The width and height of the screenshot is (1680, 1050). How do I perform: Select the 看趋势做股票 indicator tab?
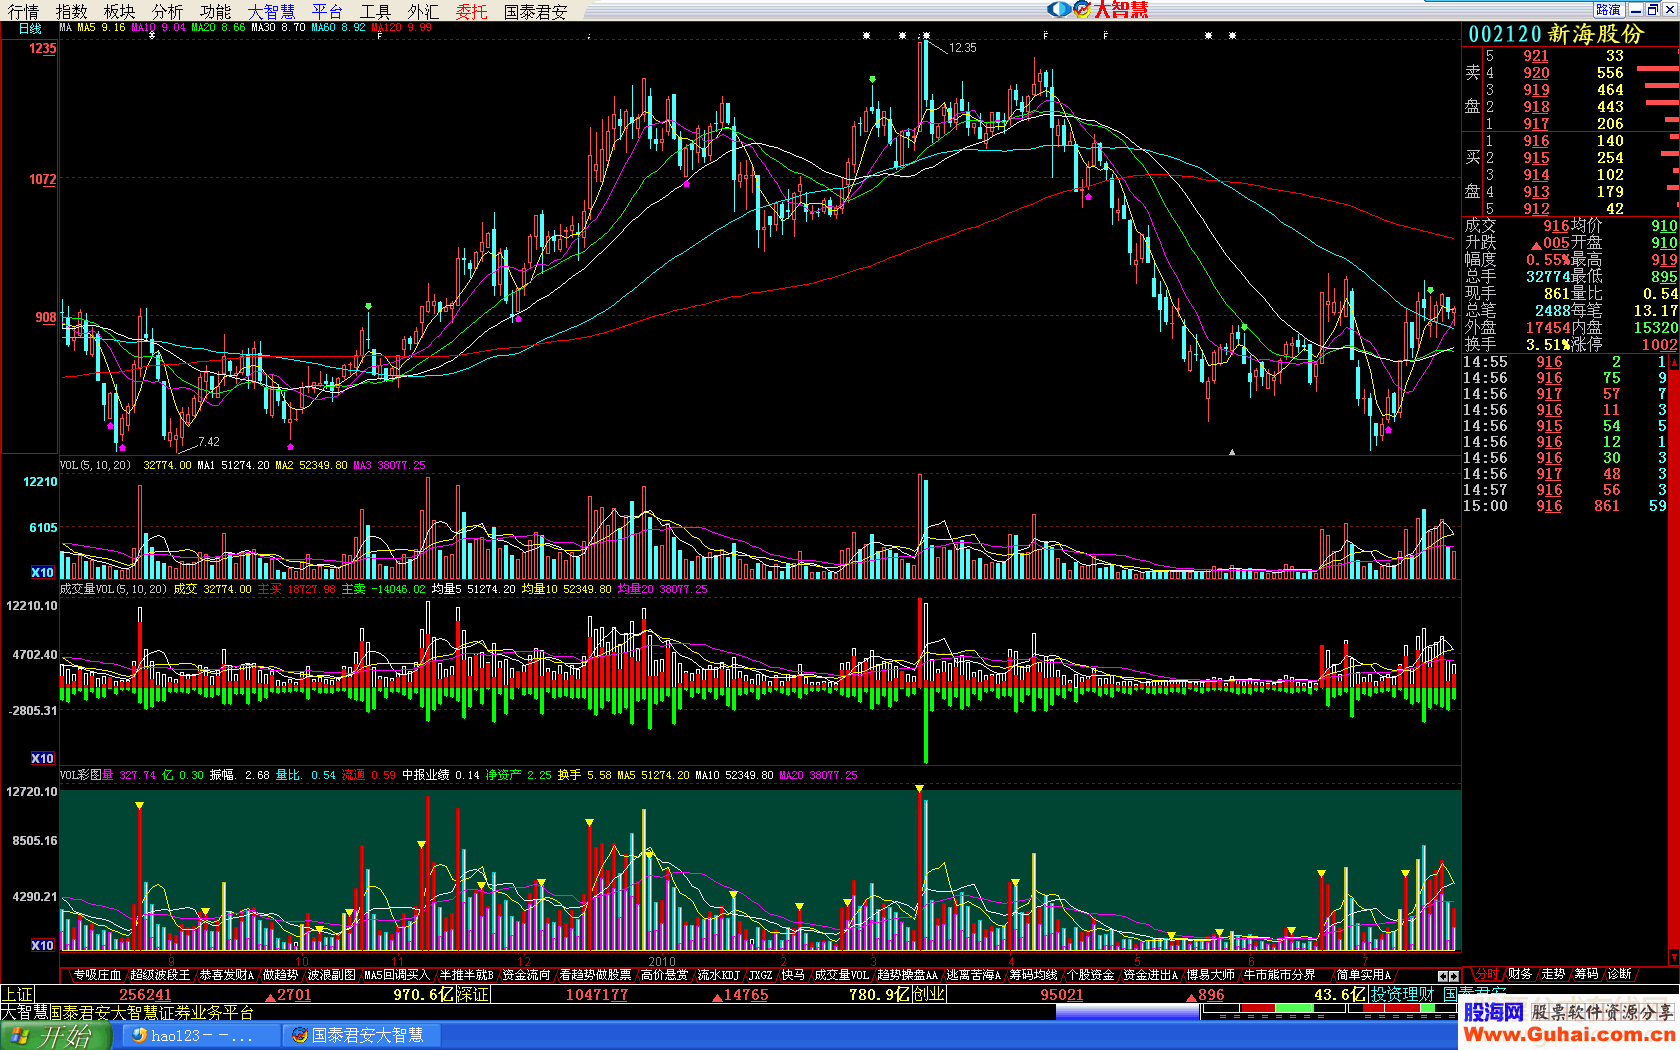click(595, 975)
